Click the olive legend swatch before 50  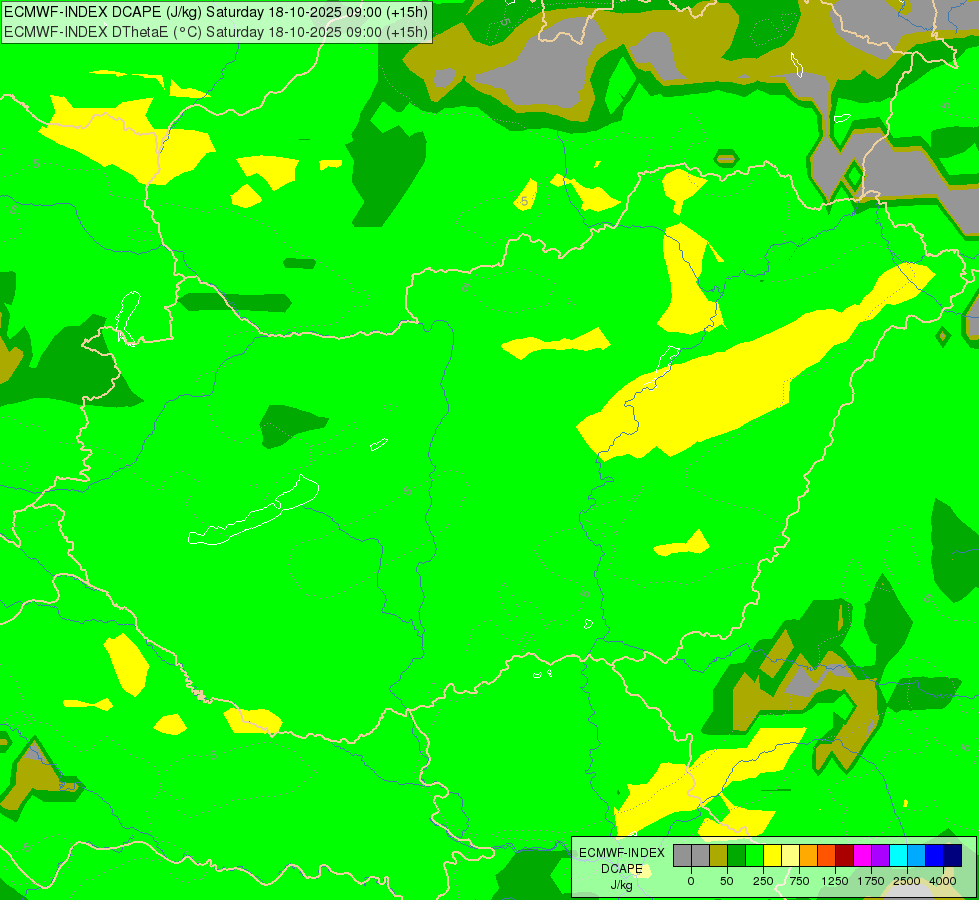[x=719, y=856]
